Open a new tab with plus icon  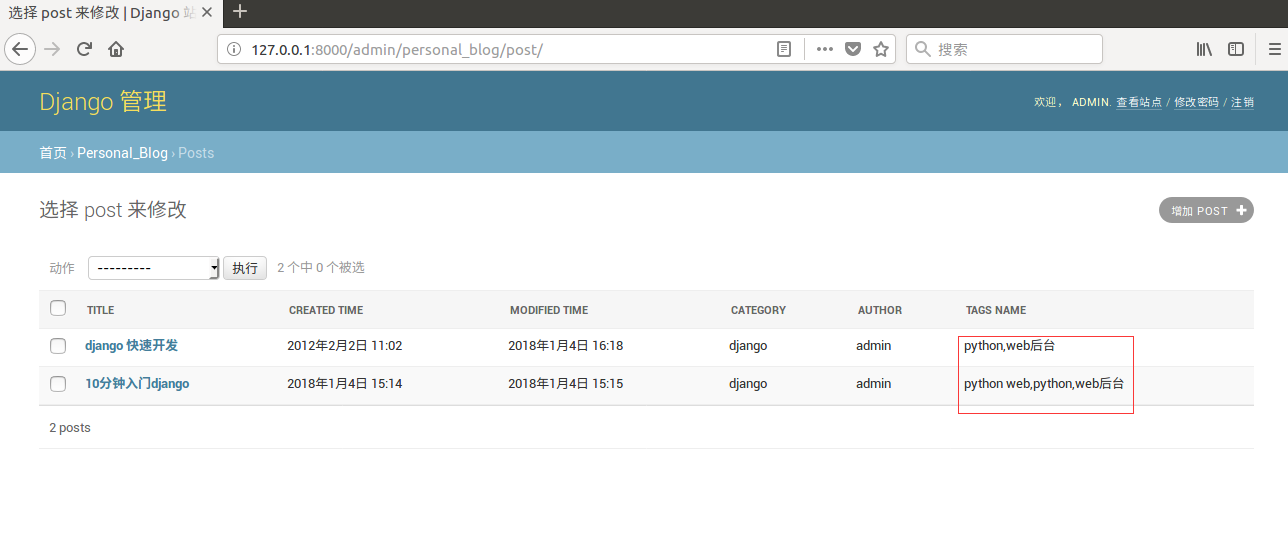(x=240, y=12)
